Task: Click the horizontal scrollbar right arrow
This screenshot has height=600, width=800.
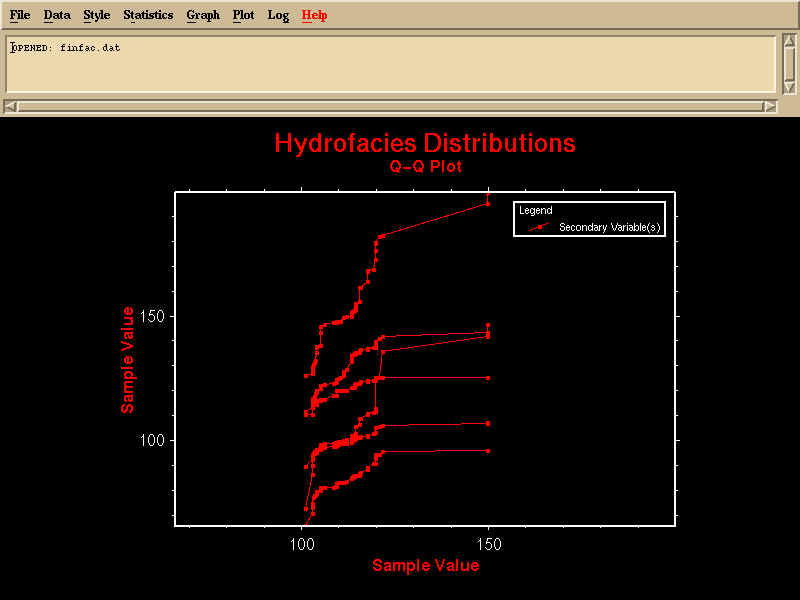Action: click(770, 107)
